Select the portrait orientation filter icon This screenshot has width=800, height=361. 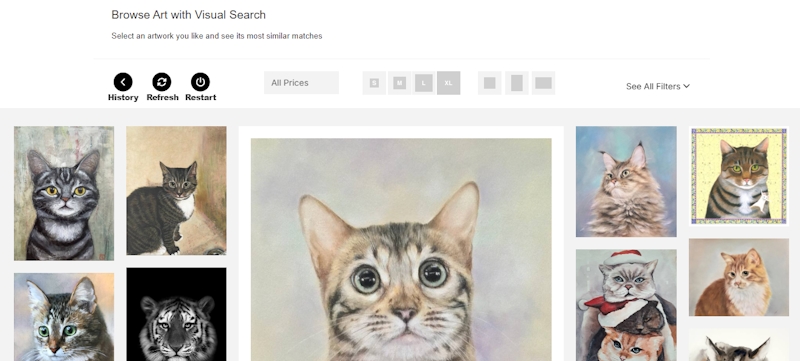point(517,83)
